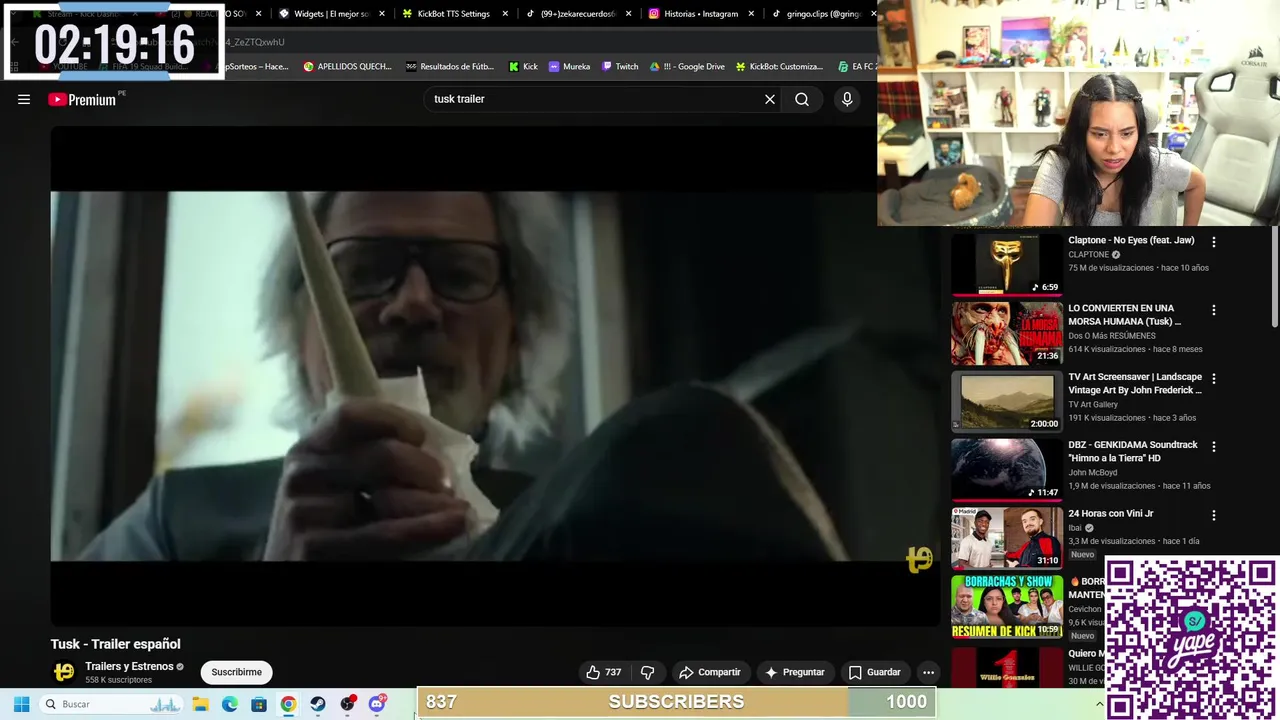
Task: Open options for TV Art Screensaver video
Action: (x=1214, y=379)
